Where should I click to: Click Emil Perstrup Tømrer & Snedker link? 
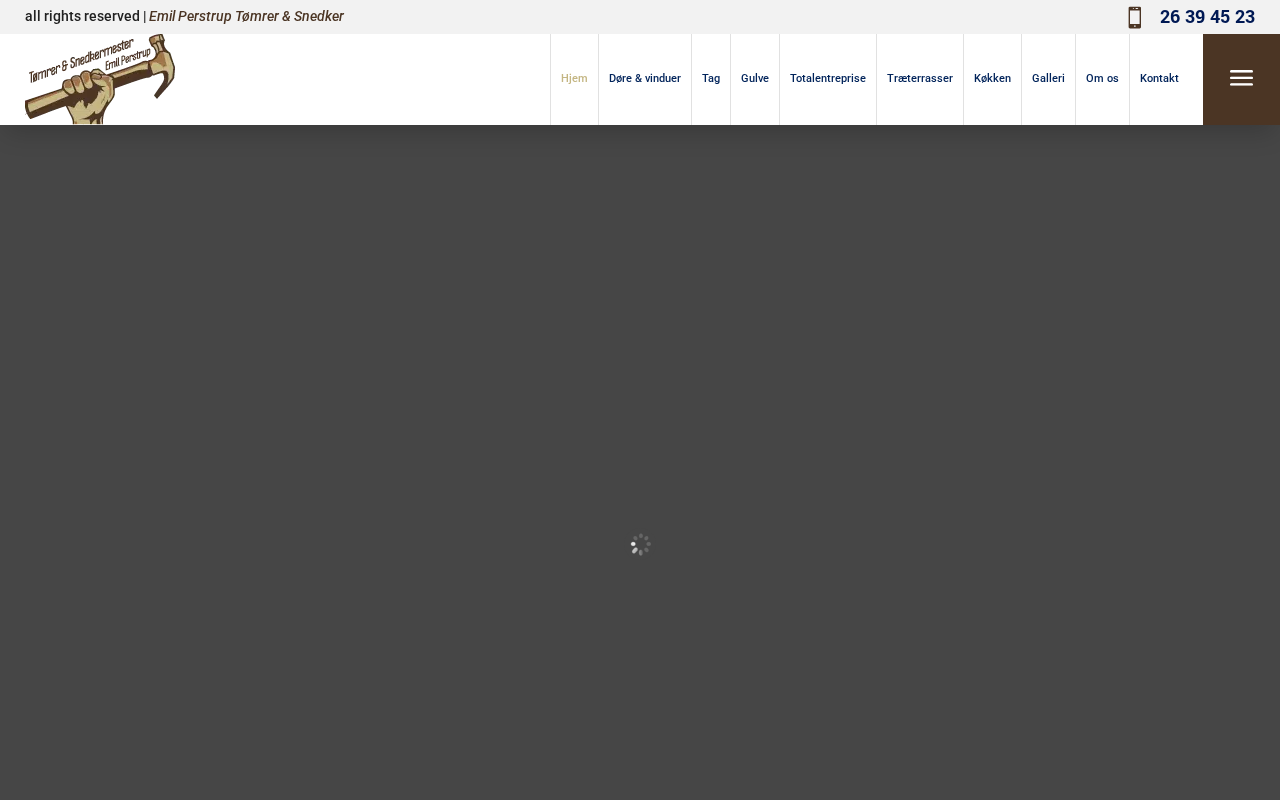point(246,17)
